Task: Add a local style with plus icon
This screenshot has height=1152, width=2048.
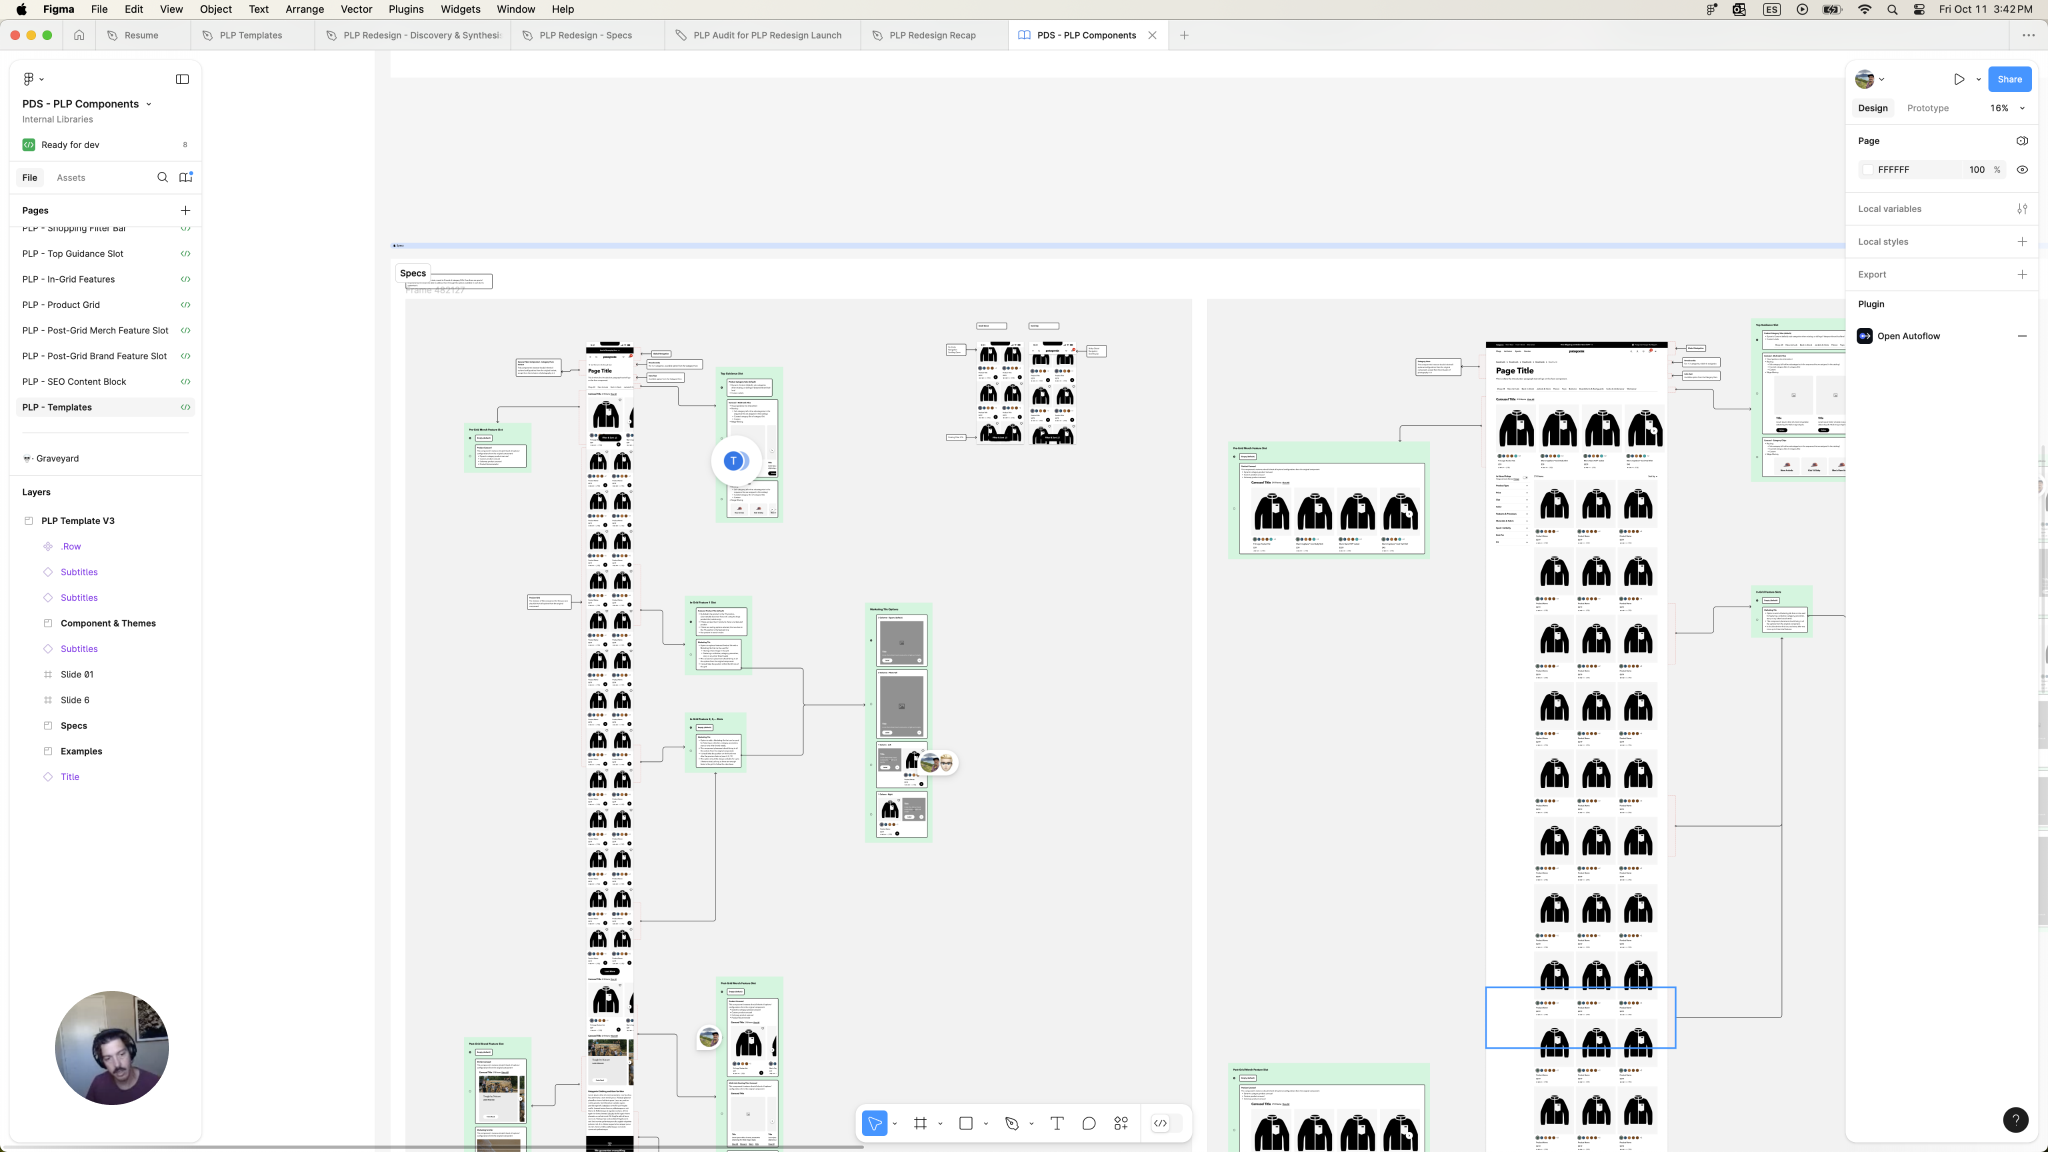Action: pos(2022,242)
